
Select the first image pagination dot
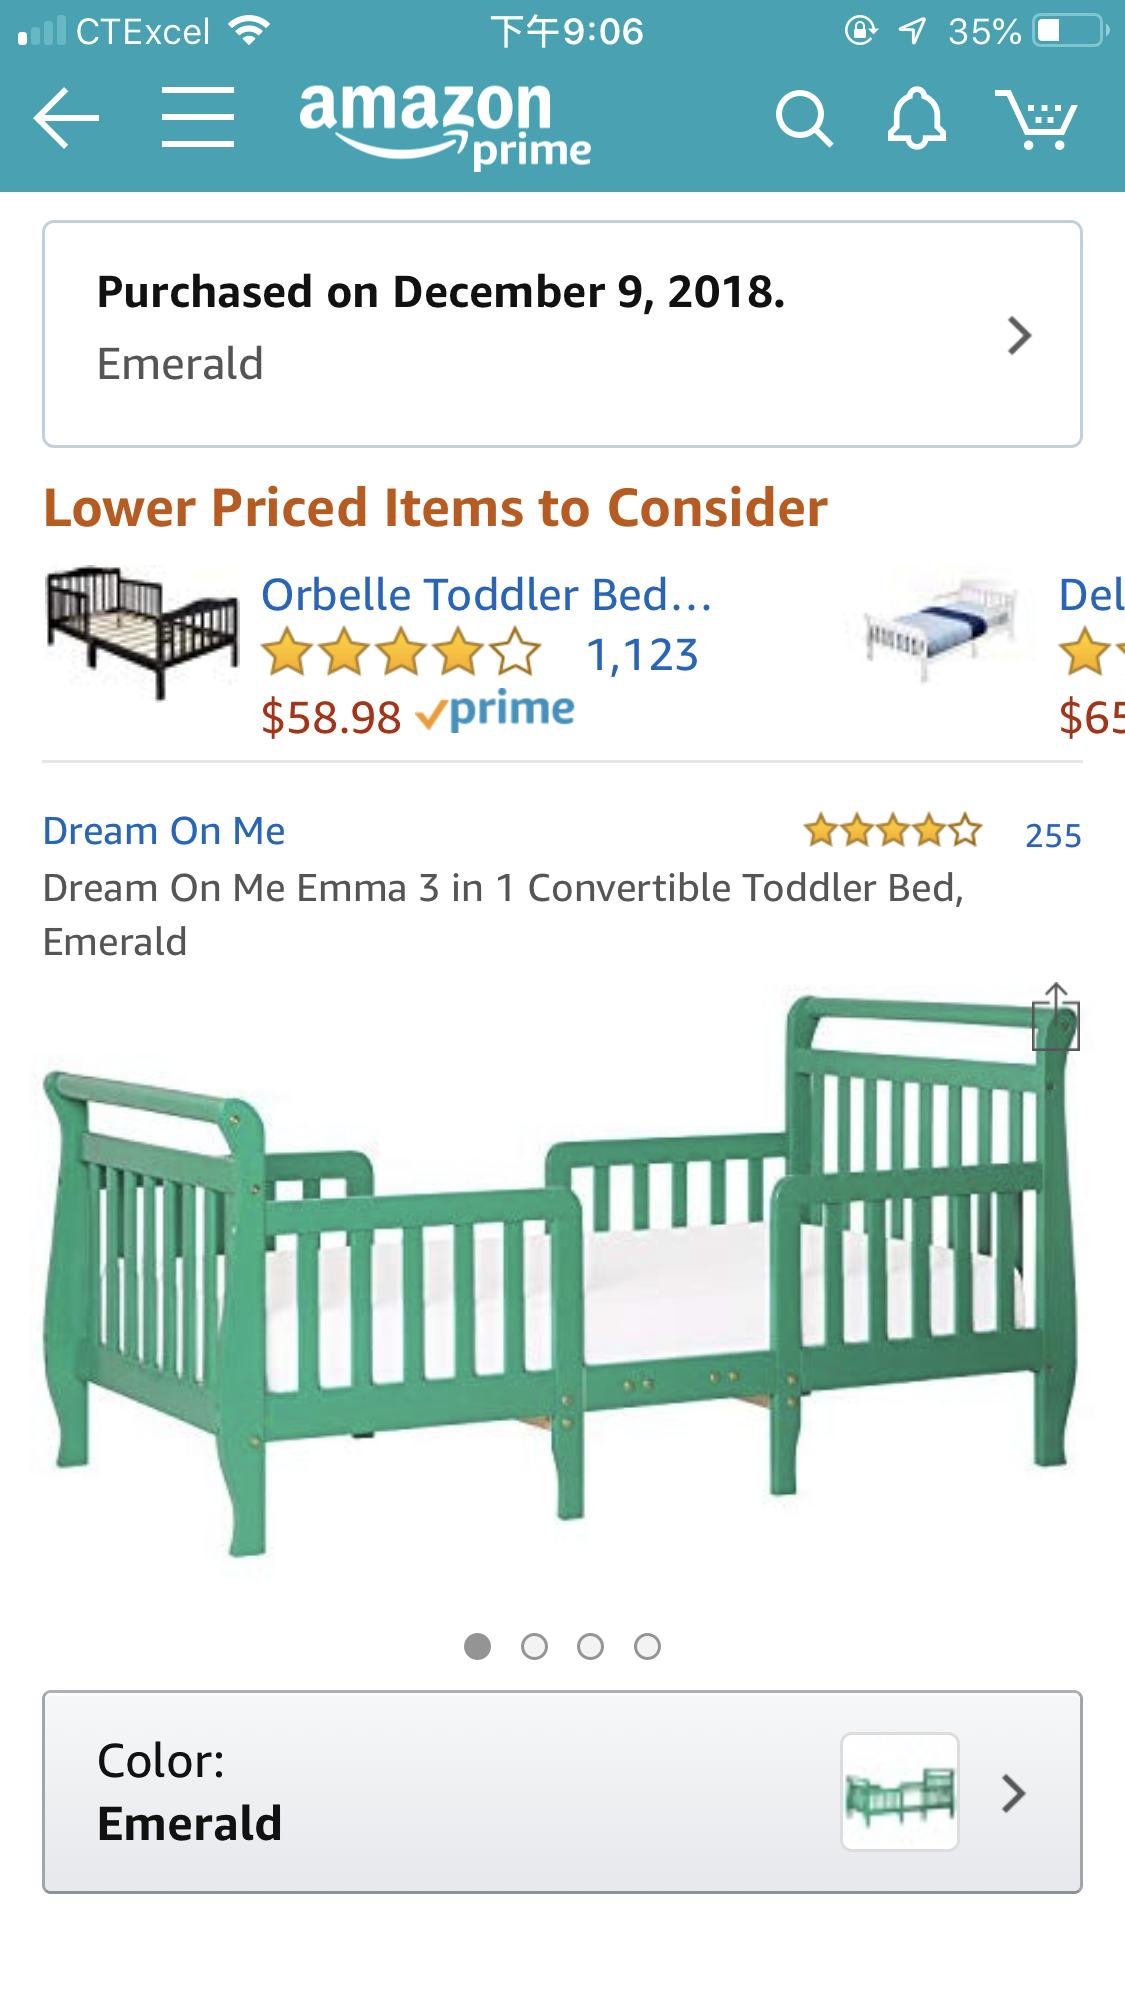(478, 1646)
